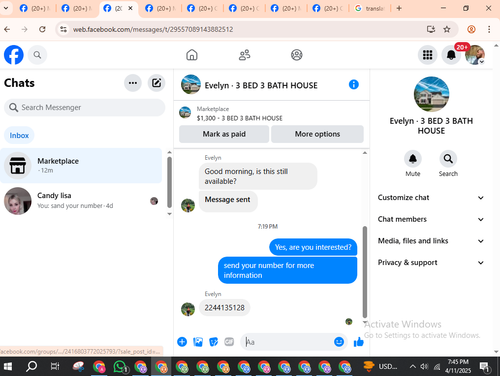Click the Evelyn chat header title
The width and height of the screenshot is (500, 376).
261,85
